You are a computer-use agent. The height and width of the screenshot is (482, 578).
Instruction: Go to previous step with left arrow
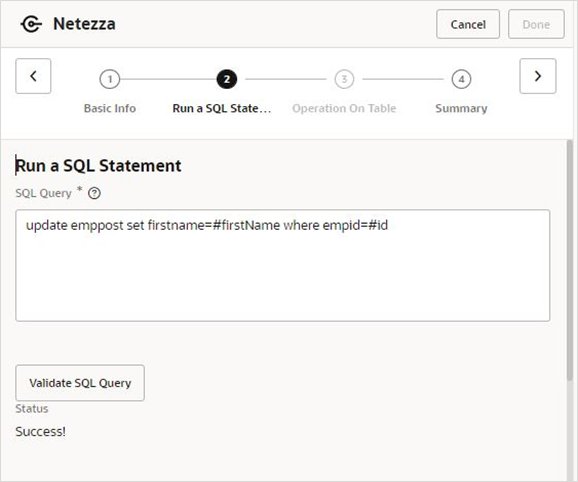pyautogui.click(x=33, y=76)
